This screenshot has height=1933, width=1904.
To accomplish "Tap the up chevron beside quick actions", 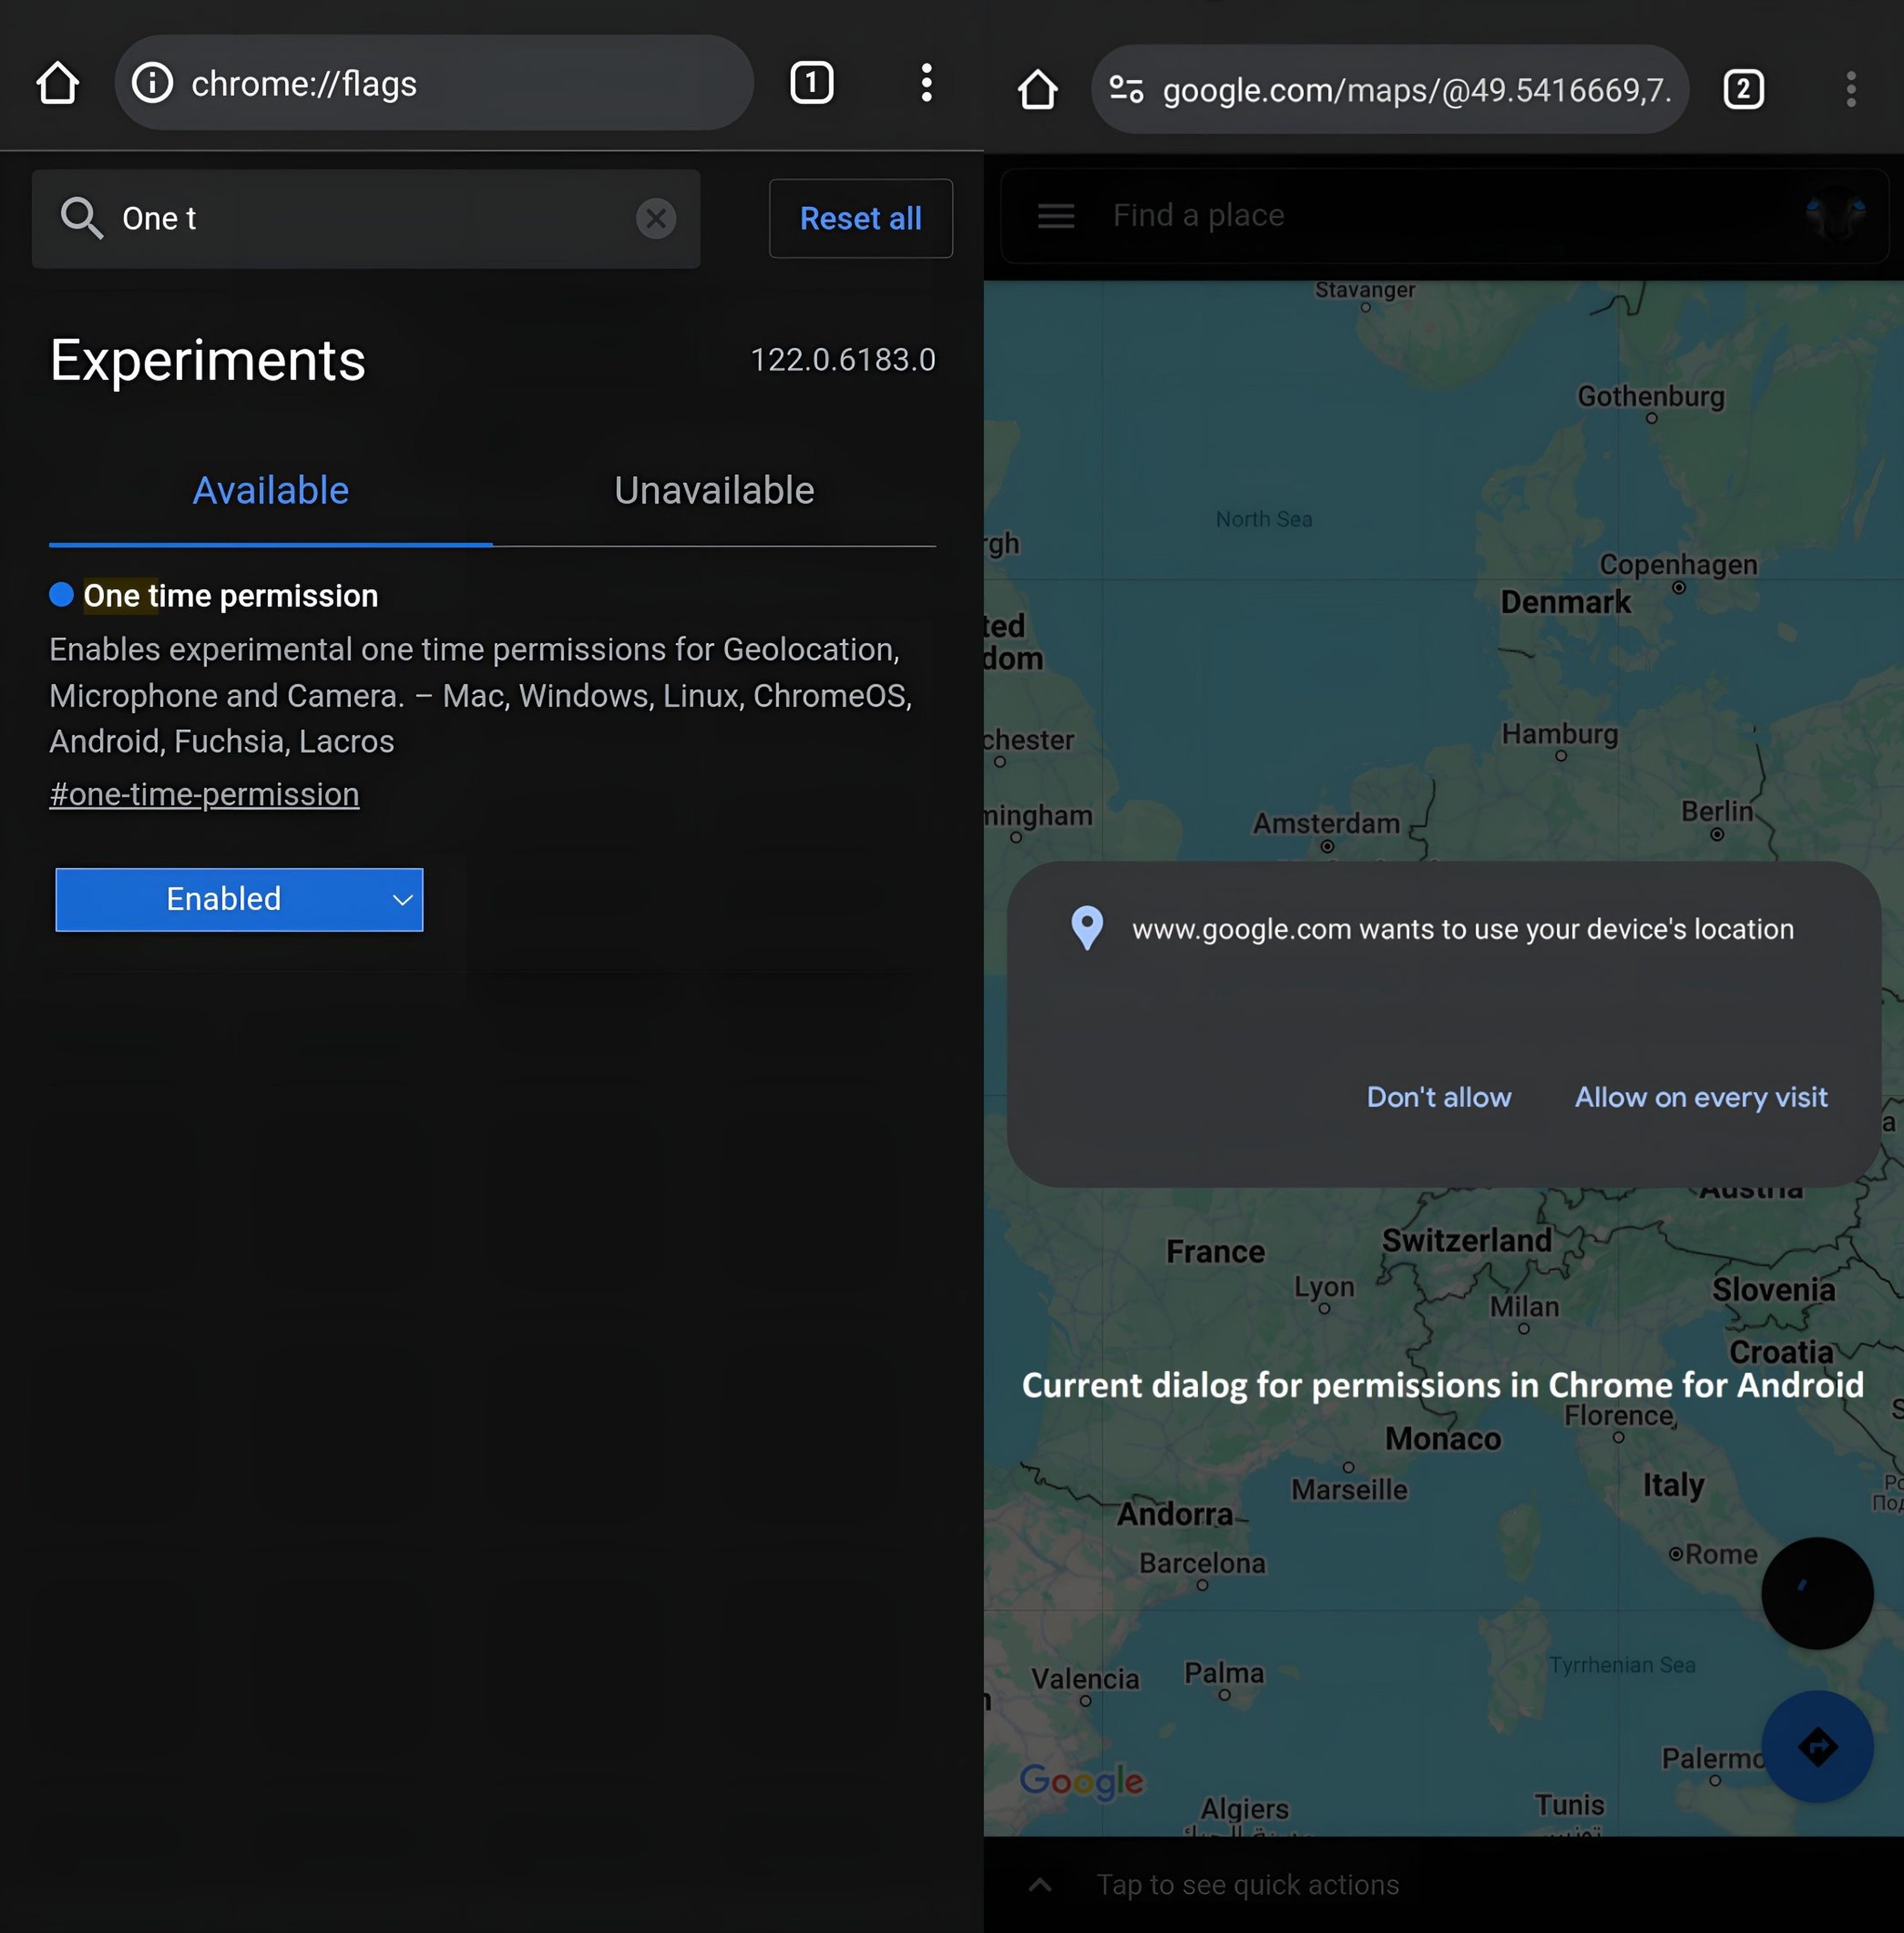I will tap(1040, 1884).
